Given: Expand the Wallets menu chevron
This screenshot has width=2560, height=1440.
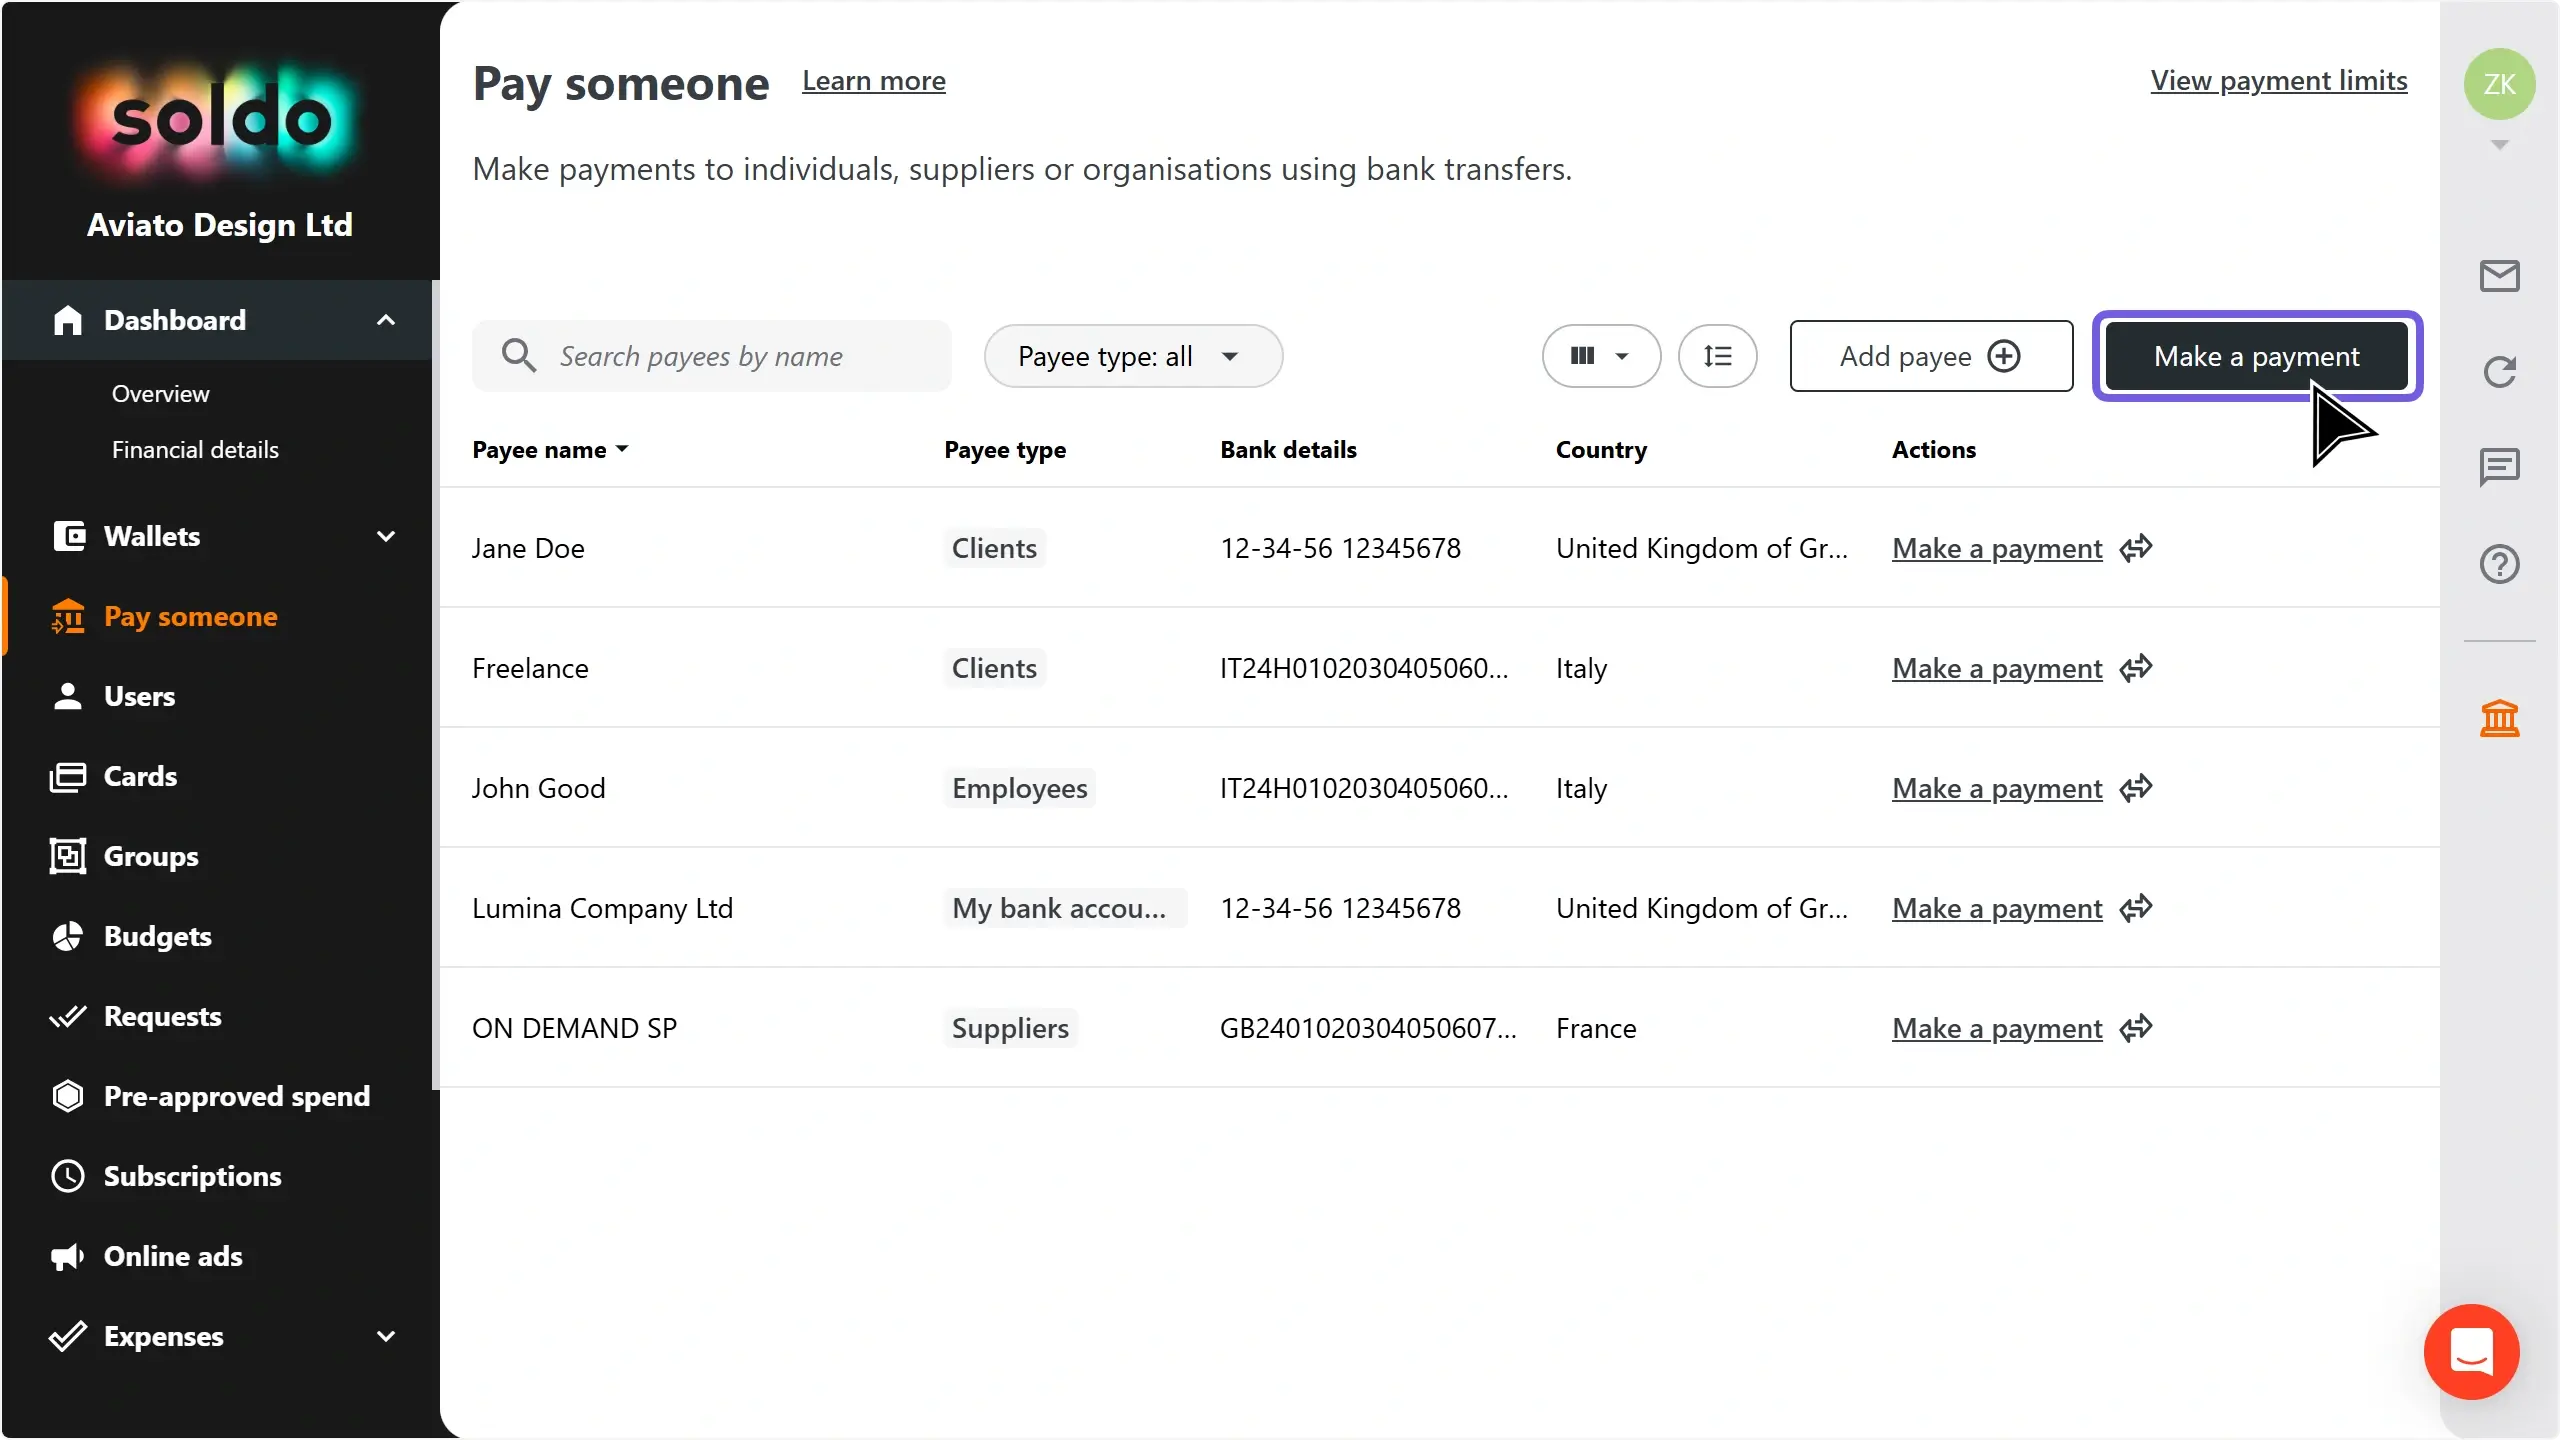Looking at the screenshot, I should pyautogui.click(x=386, y=536).
